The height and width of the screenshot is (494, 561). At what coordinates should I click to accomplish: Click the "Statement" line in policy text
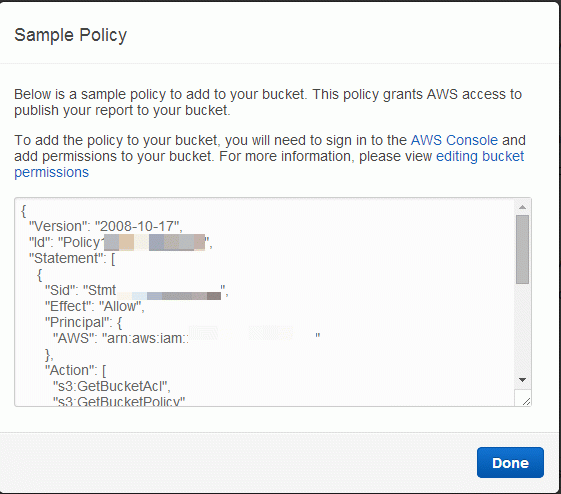pyautogui.click(x=72, y=258)
